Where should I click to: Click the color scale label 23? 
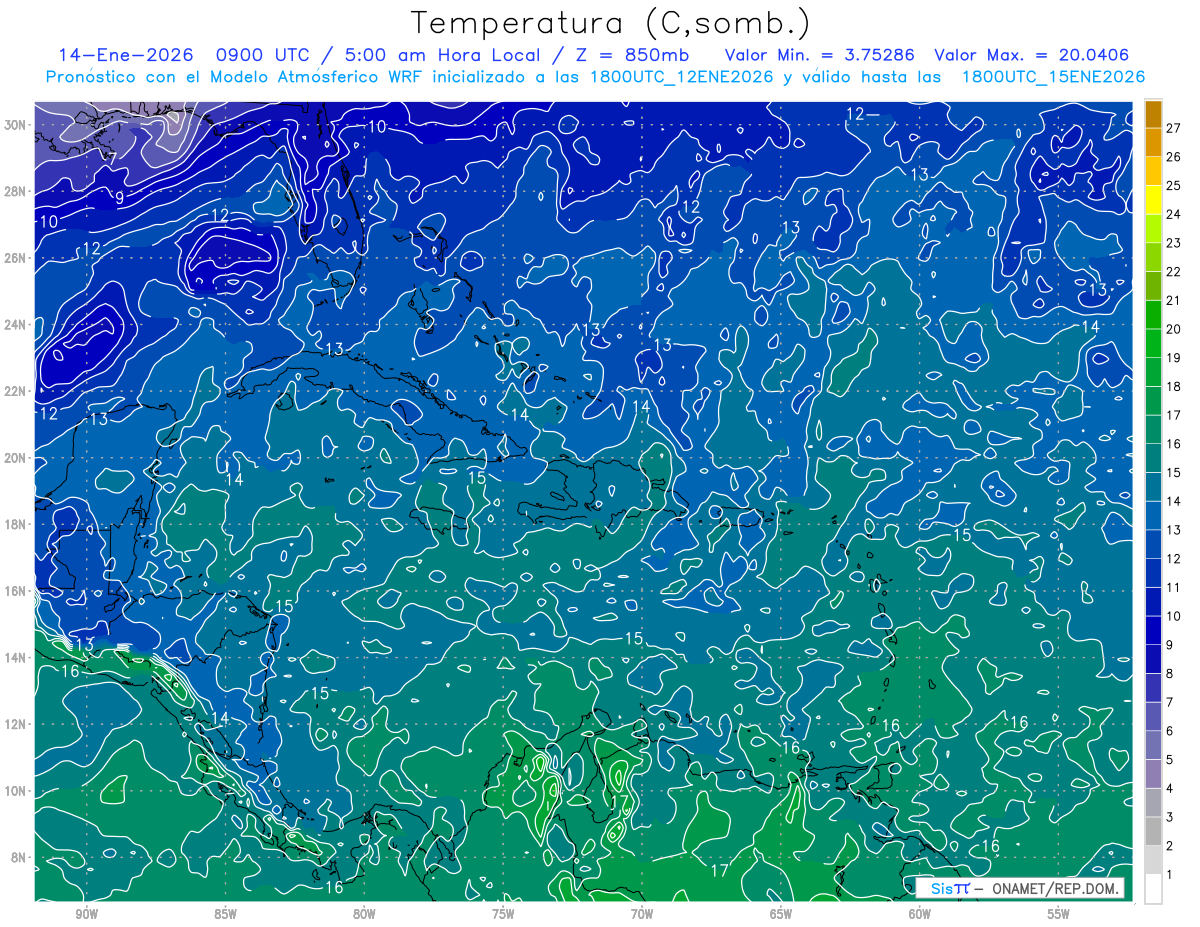pyautogui.click(x=1173, y=243)
